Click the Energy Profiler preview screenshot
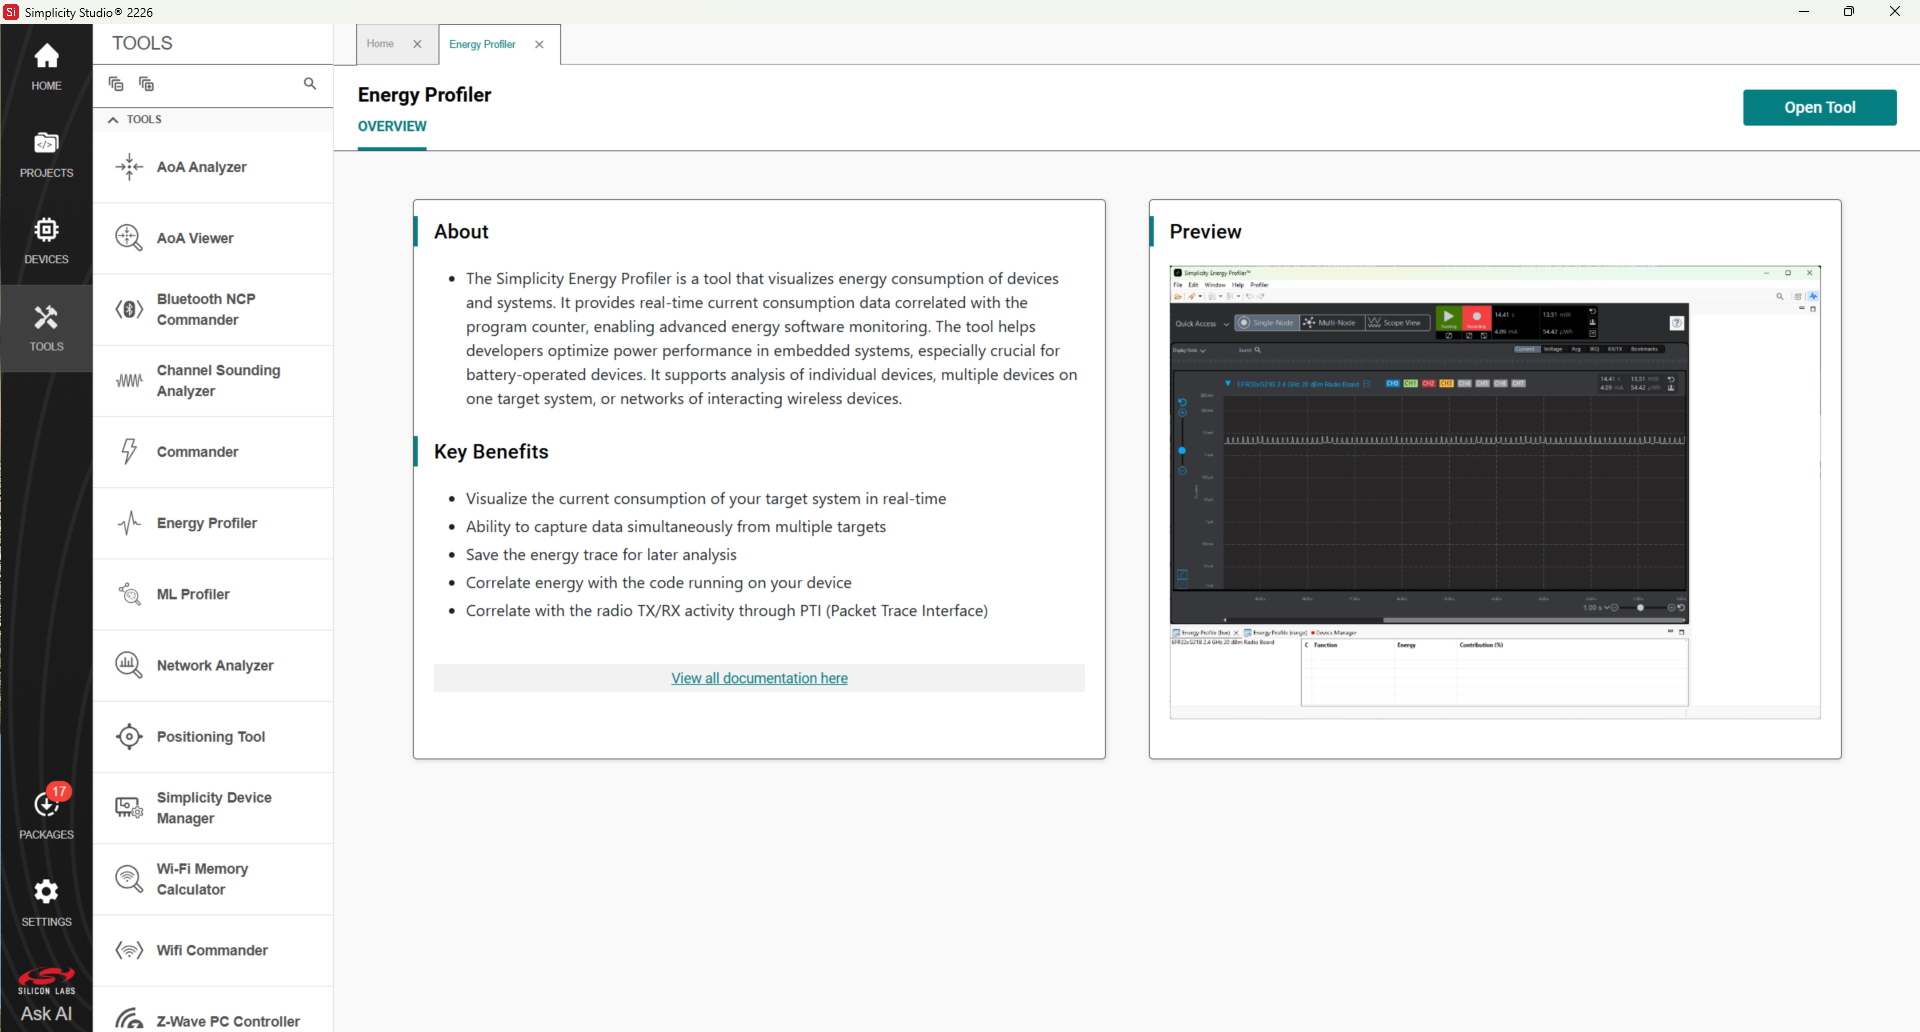 (1494, 492)
